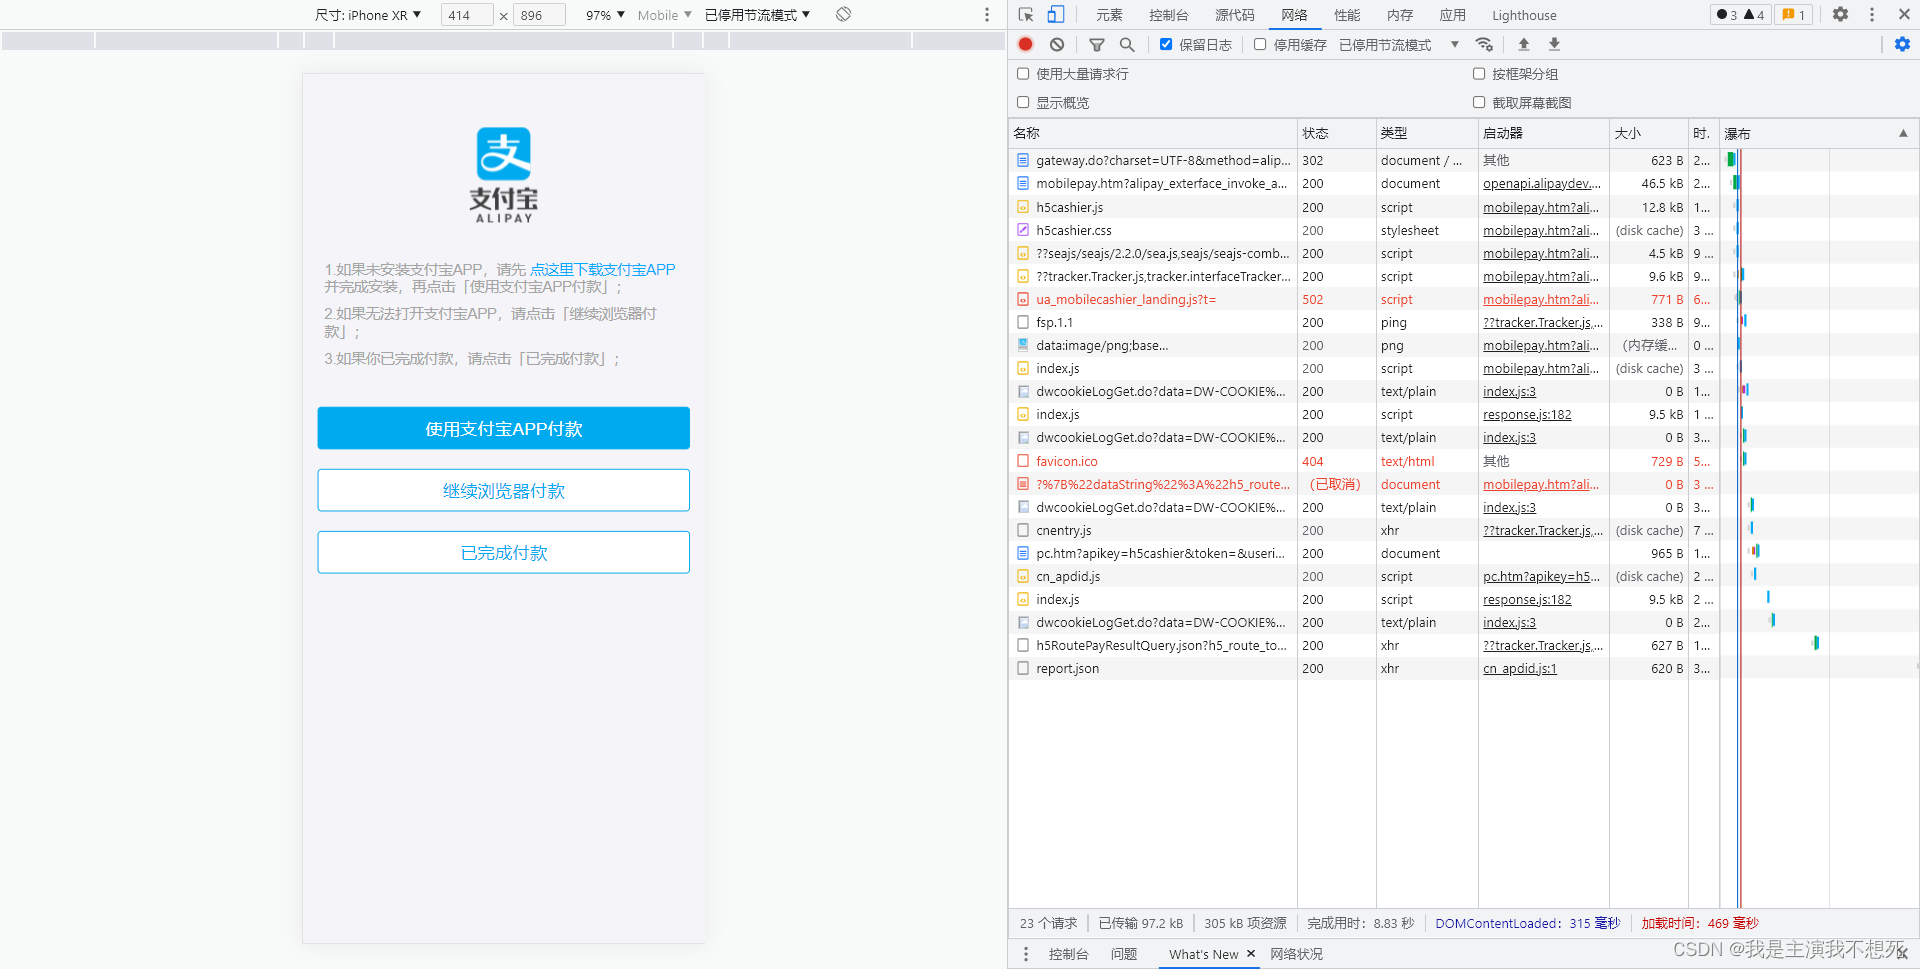Click the network search magnifier icon

click(1127, 44)
